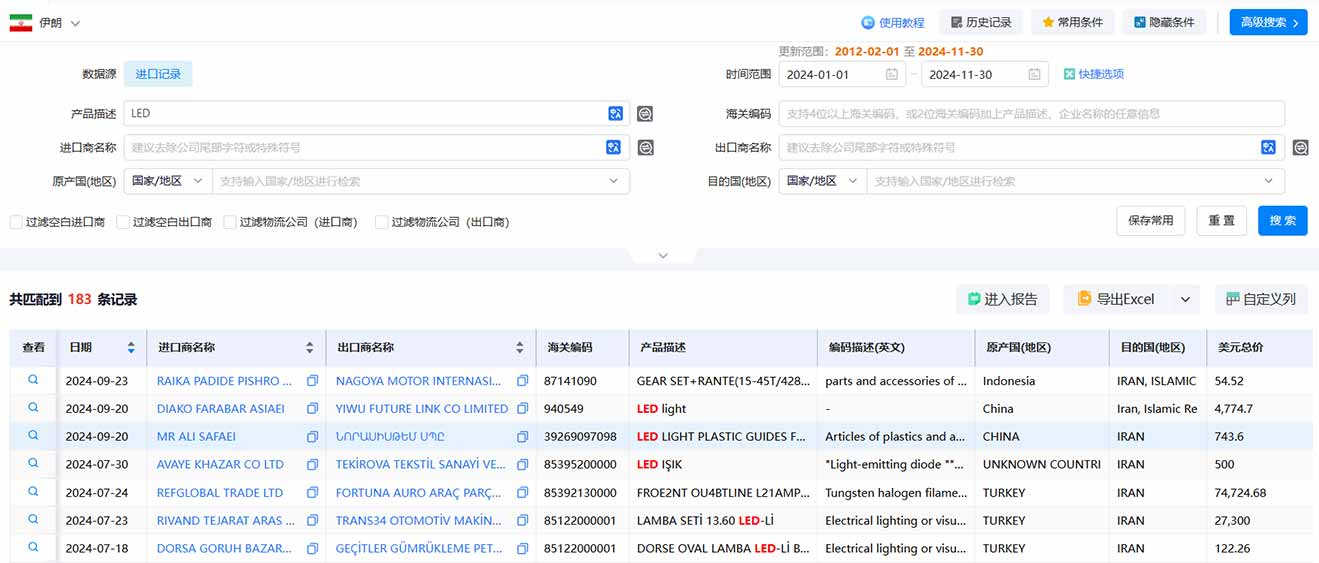Open calendar icon of start date 2024-01-01
Image resolution: width=1319 pixels, height=563 pixels.
click(x=891, y=75)
